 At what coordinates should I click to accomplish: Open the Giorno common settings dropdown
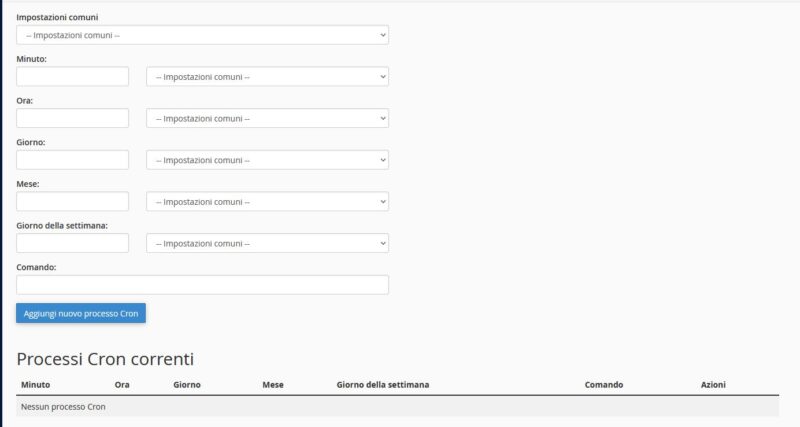[x=267, y=160]
